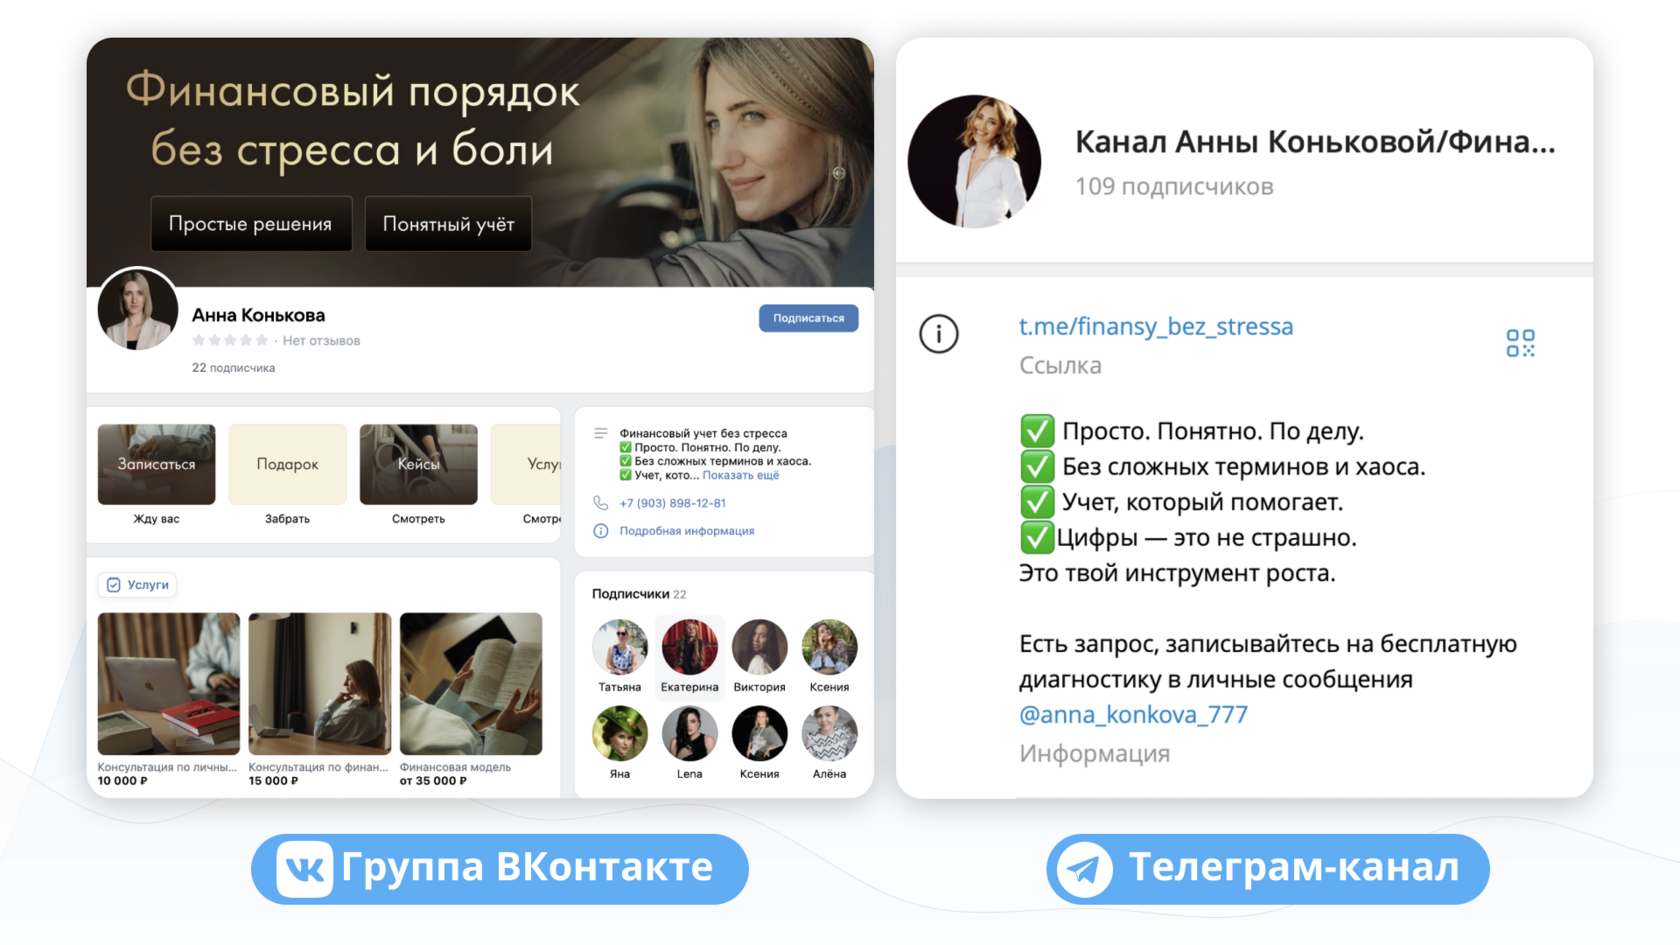Select the Услуги tab
The width and height of the screenshot is (1680, 945).
(x=138, y=585)
